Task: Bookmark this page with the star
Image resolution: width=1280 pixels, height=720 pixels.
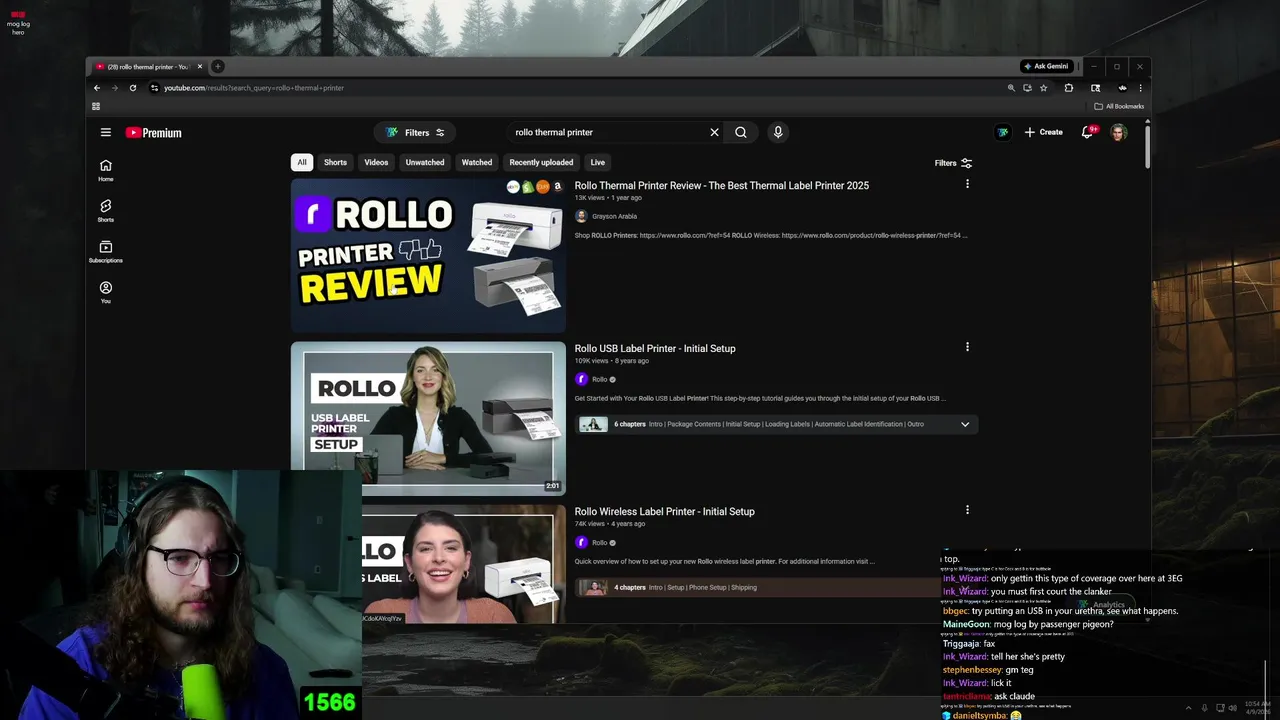Action: pyautogui.click(x=1043, y=88)
